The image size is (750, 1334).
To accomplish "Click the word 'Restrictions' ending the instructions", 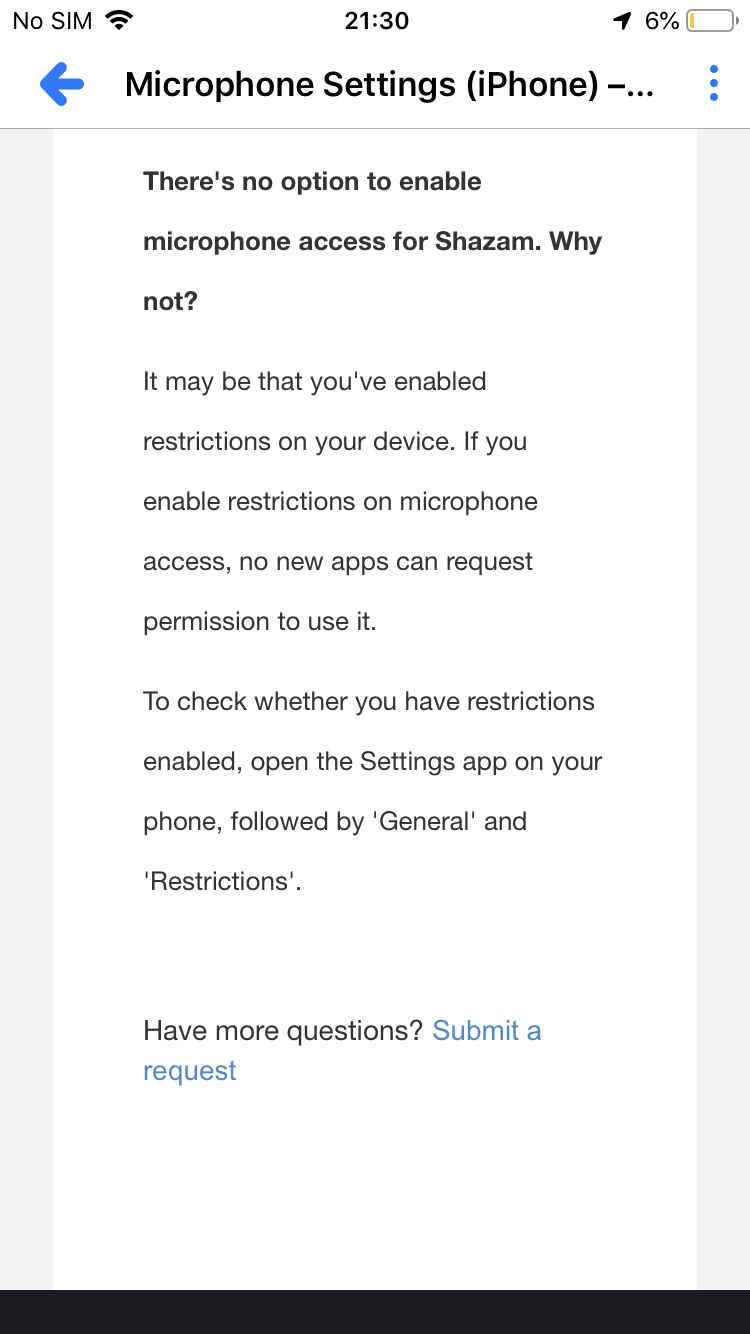I will [221, 881].
